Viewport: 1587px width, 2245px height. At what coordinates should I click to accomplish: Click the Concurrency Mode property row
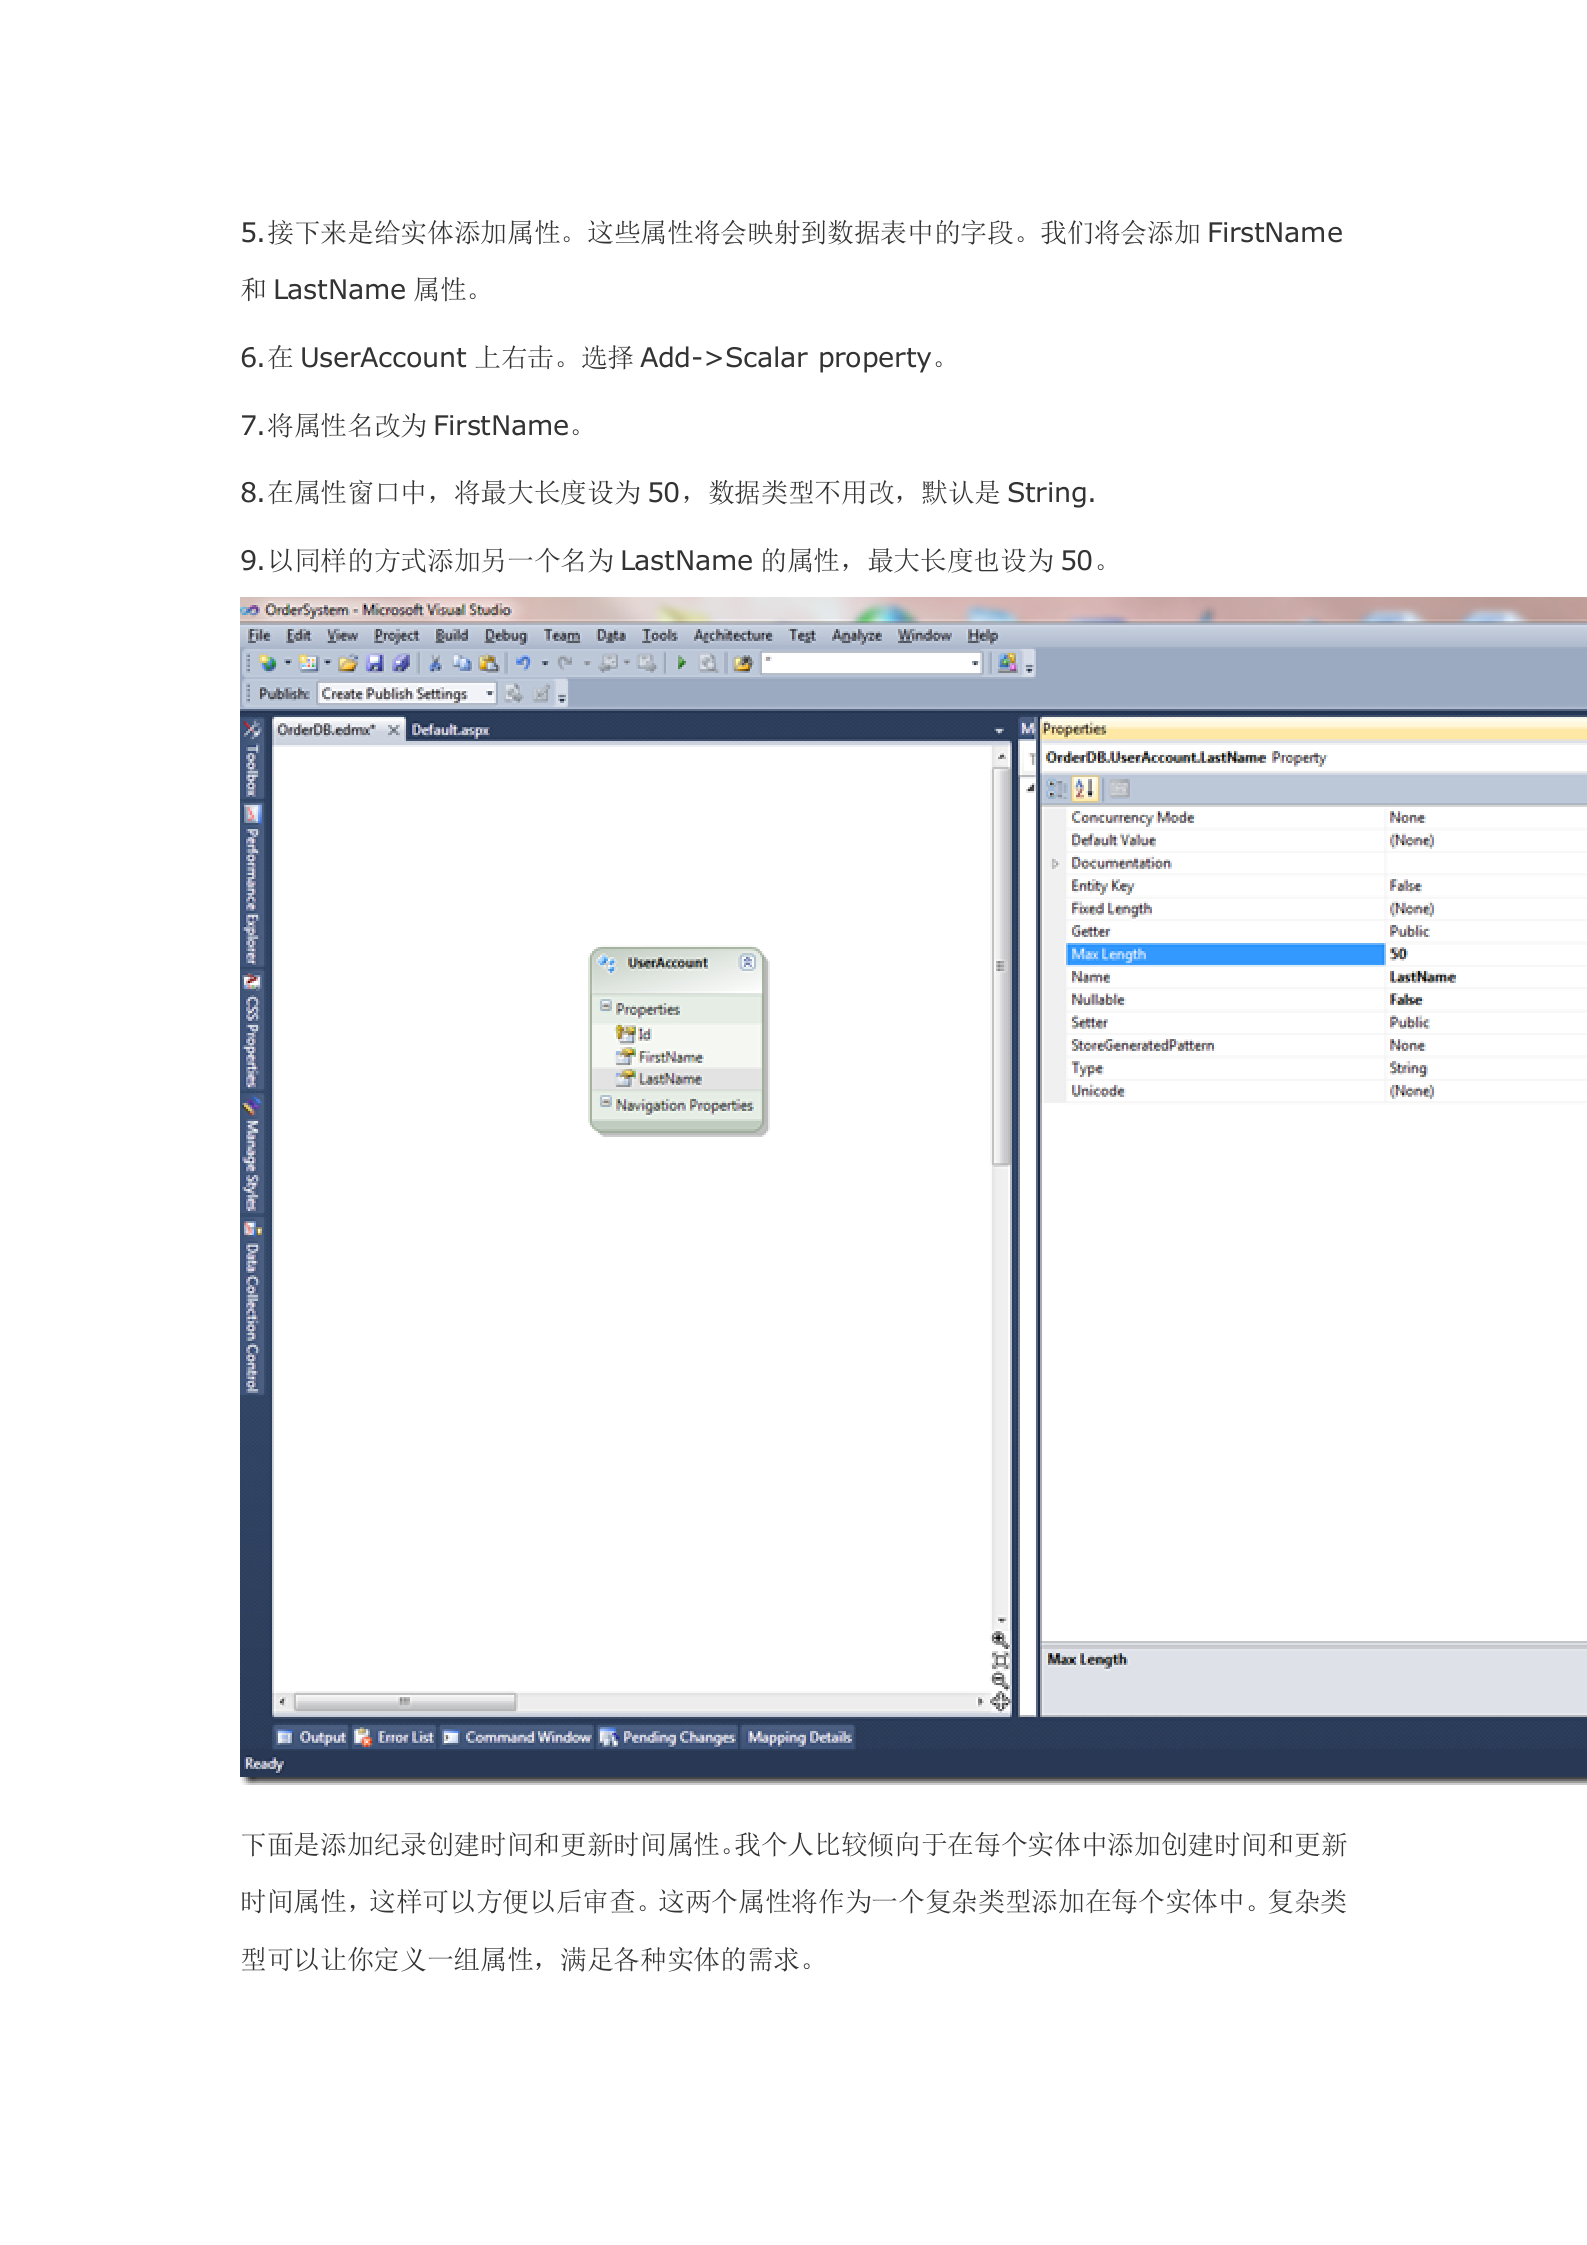coord(1326,818)
